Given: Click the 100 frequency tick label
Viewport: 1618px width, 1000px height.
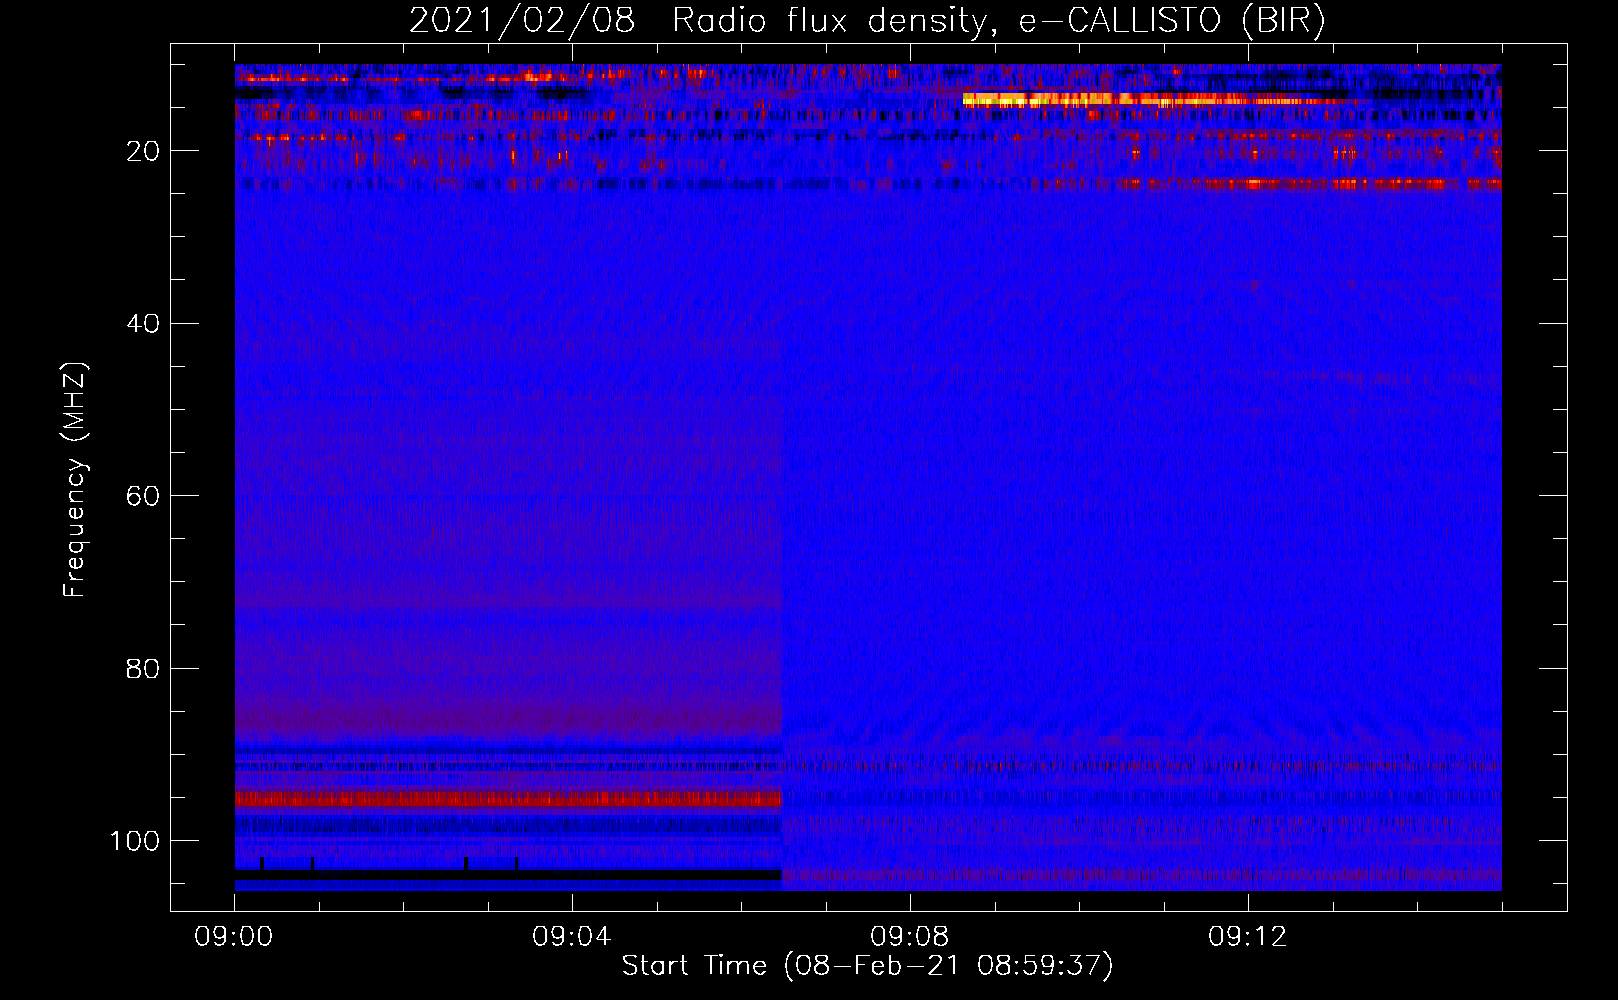Looking at the screenshot, I should [x=135, y=841].
